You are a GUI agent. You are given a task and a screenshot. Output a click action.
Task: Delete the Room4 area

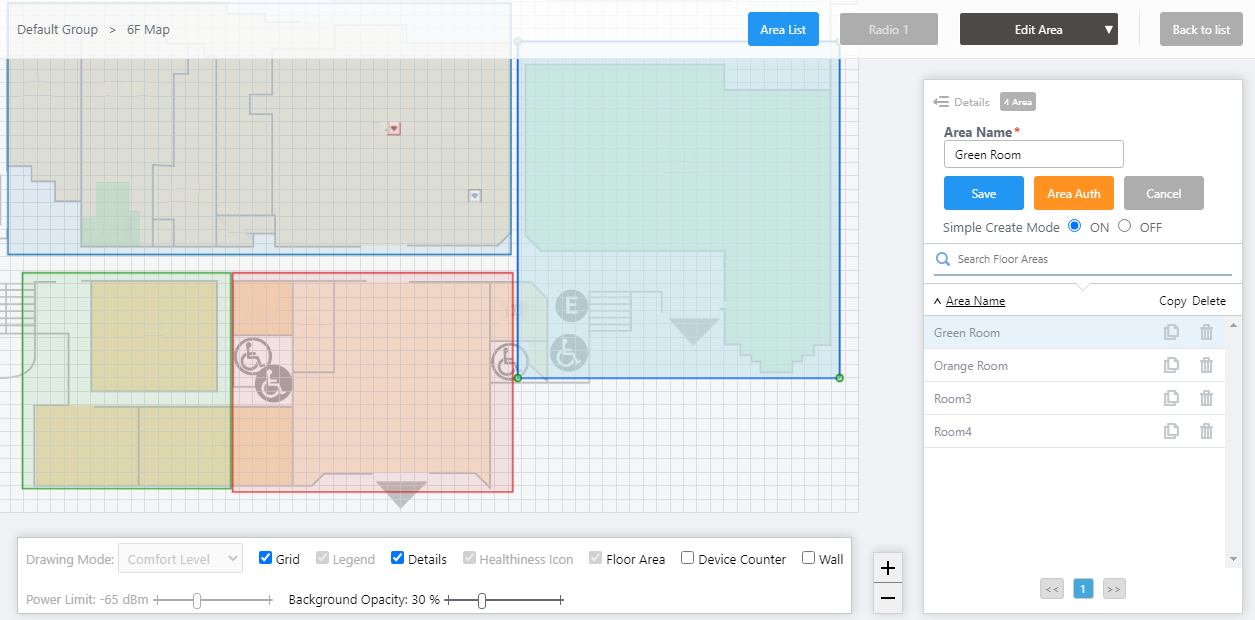click(x=1206, y=432)
